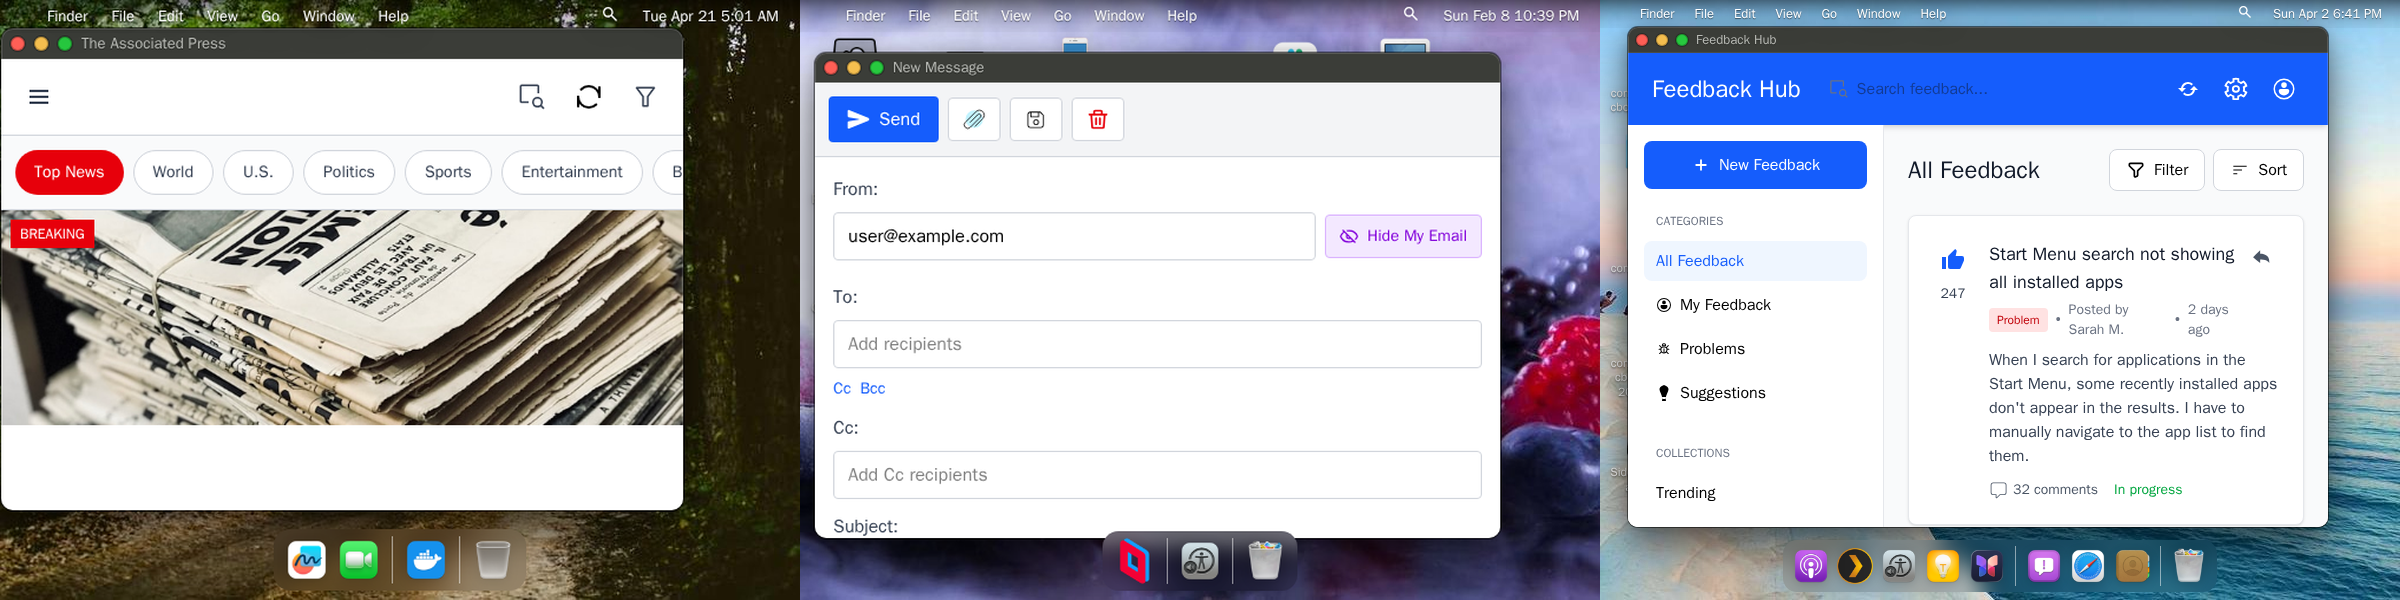Image resolution: width=2400 pixels, height=600 pixels.
Task: Select My Feedback in the sidebar
Action: coord(1725,305)
